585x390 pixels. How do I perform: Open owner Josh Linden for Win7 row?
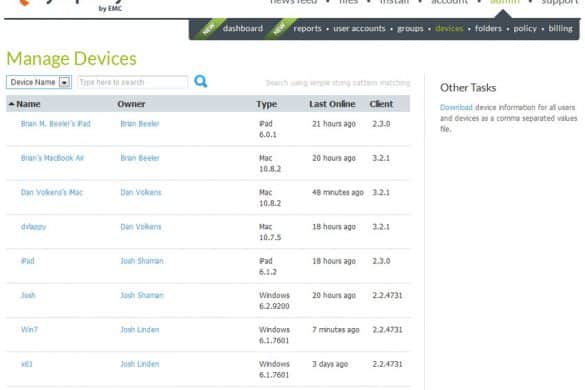coord(140,330)
